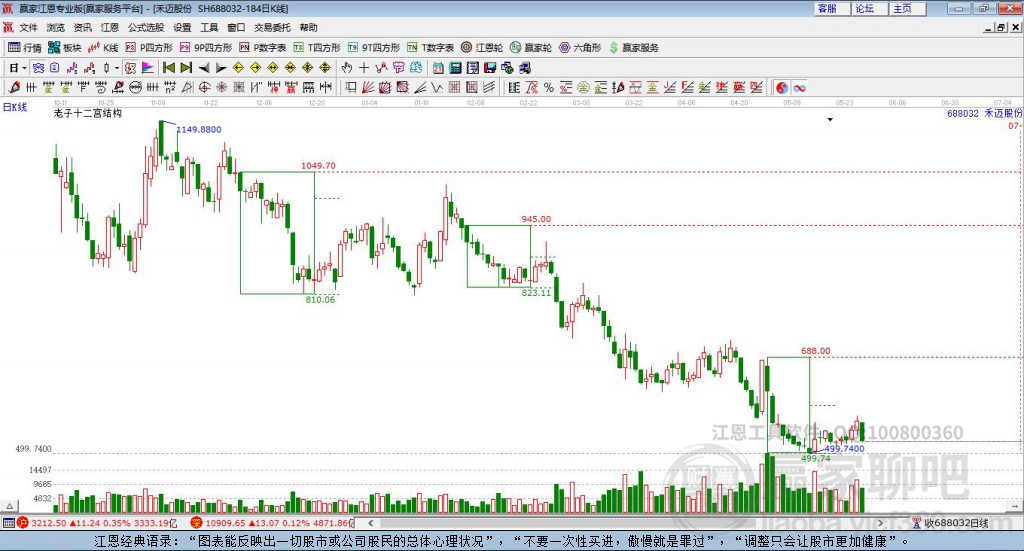
Task: Open the calculator icon
Action: tap(456, 68)
